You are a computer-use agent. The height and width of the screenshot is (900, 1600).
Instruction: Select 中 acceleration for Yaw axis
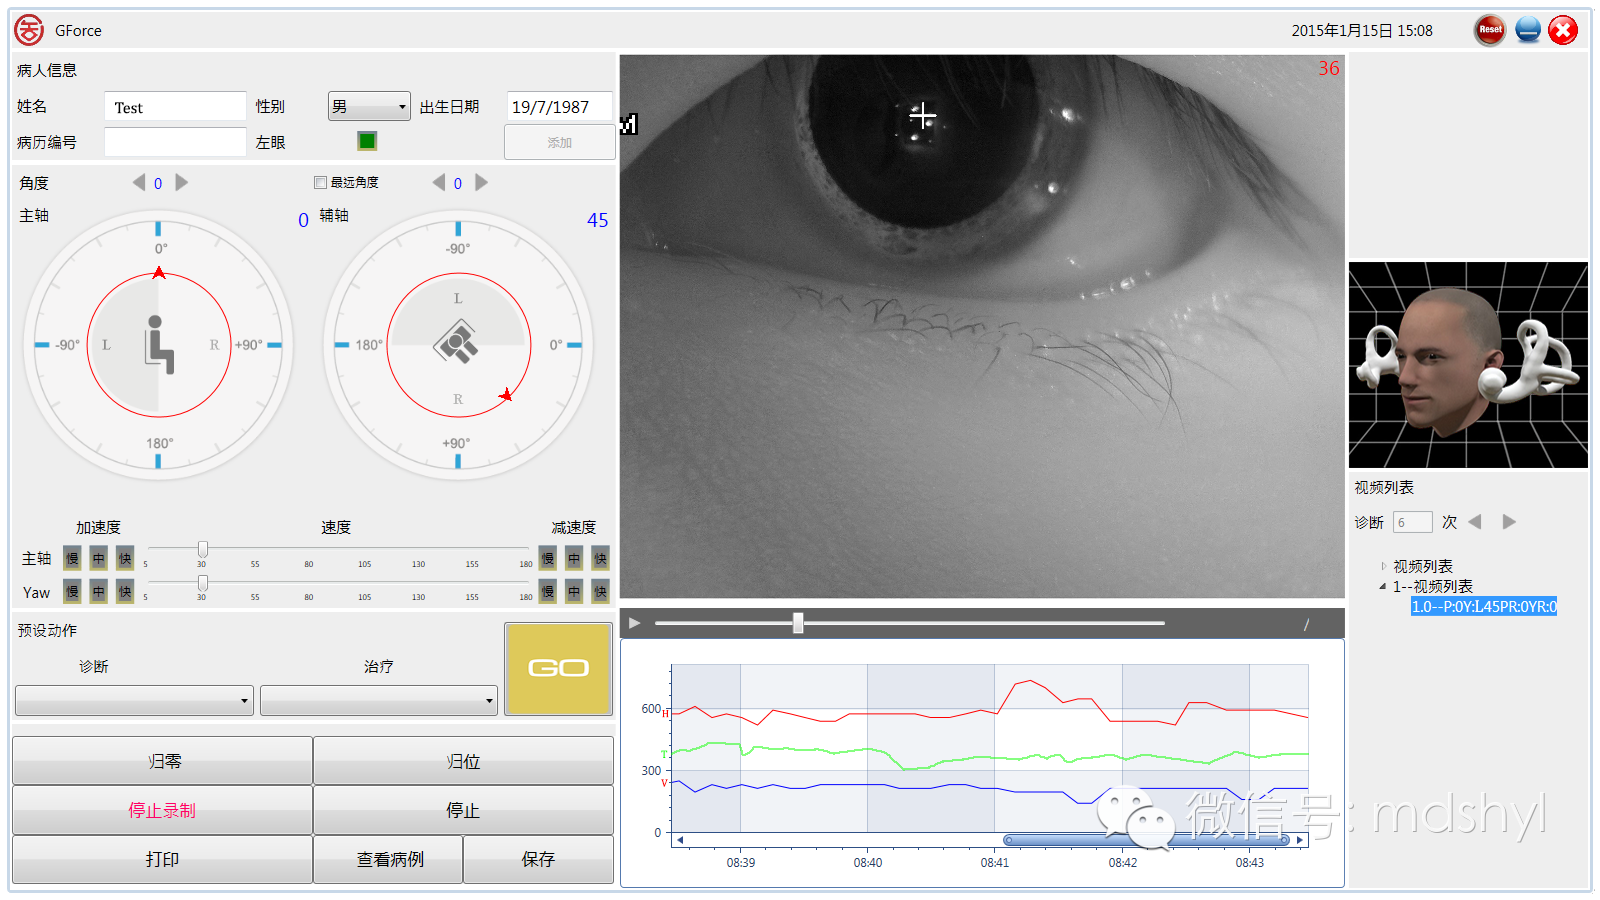pos(98,592)
